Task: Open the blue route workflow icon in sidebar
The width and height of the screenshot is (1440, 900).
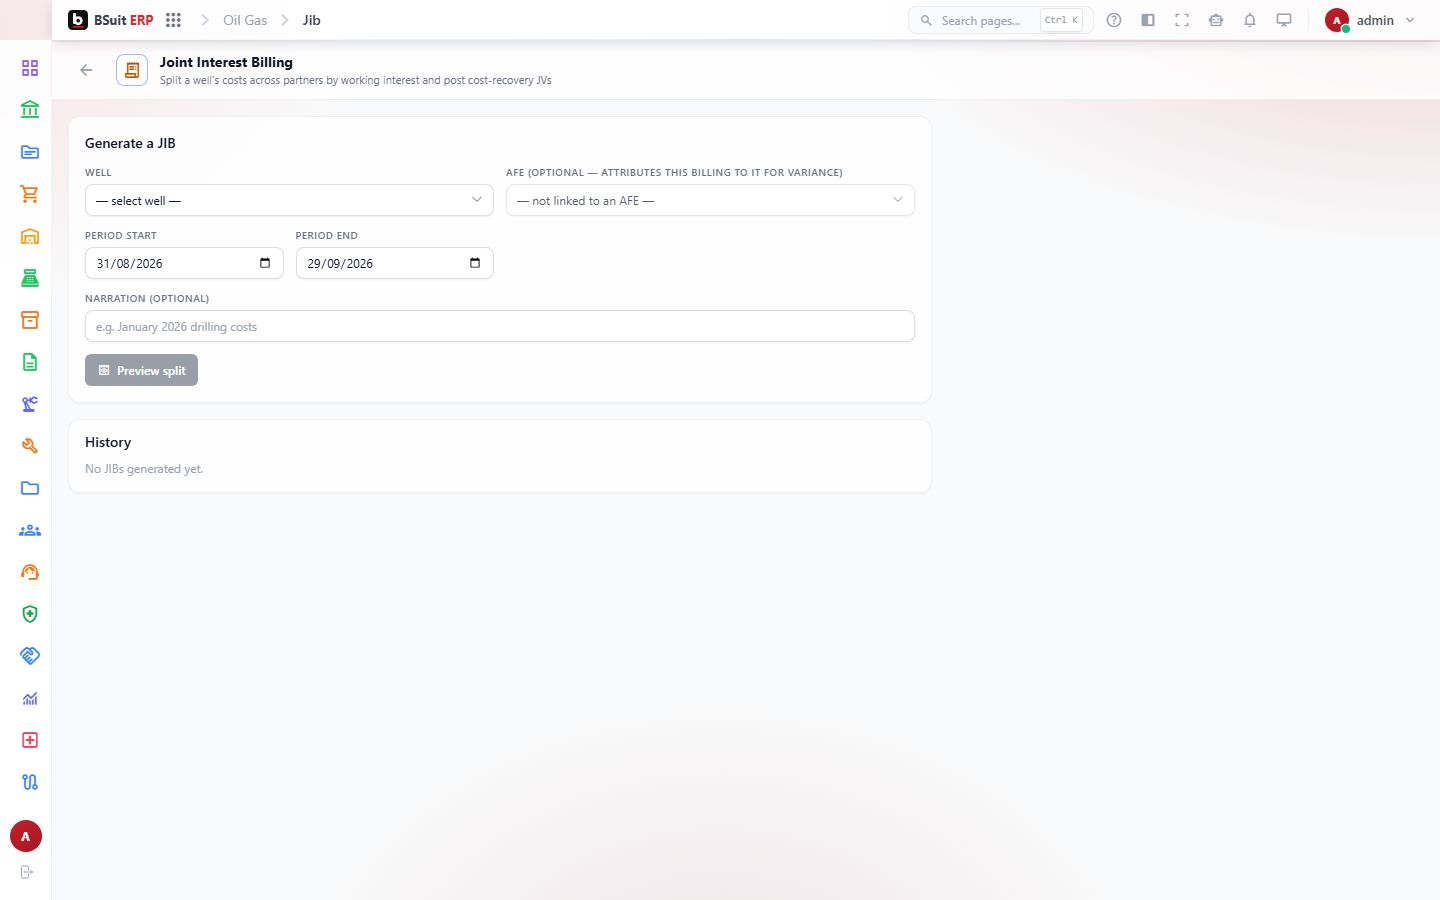Action: point(30,782)
